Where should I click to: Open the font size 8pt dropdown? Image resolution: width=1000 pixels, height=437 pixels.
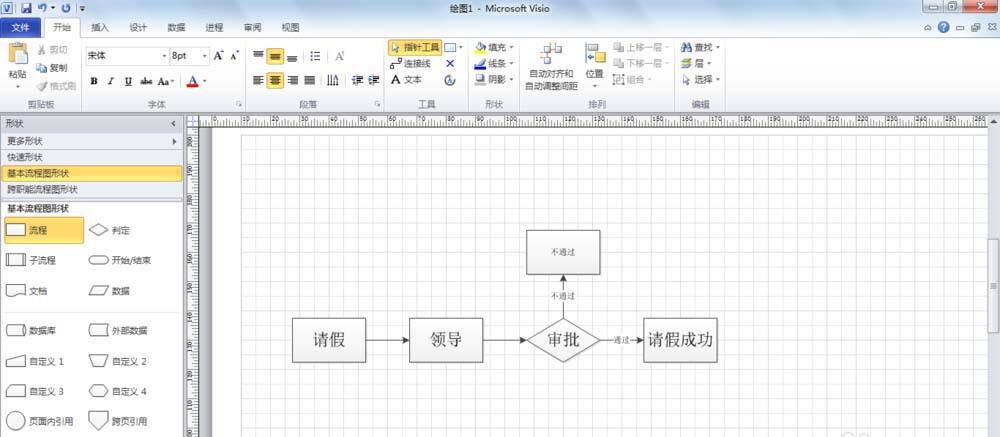coord(205,56)
